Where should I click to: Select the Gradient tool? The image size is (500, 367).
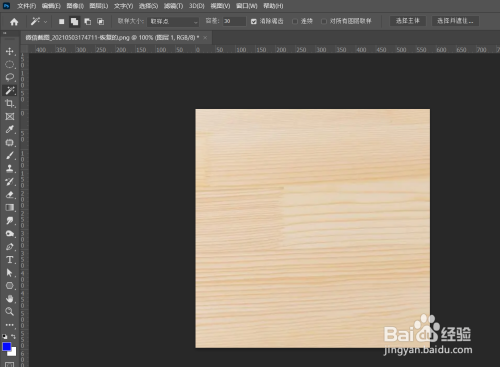coord(10,207)
